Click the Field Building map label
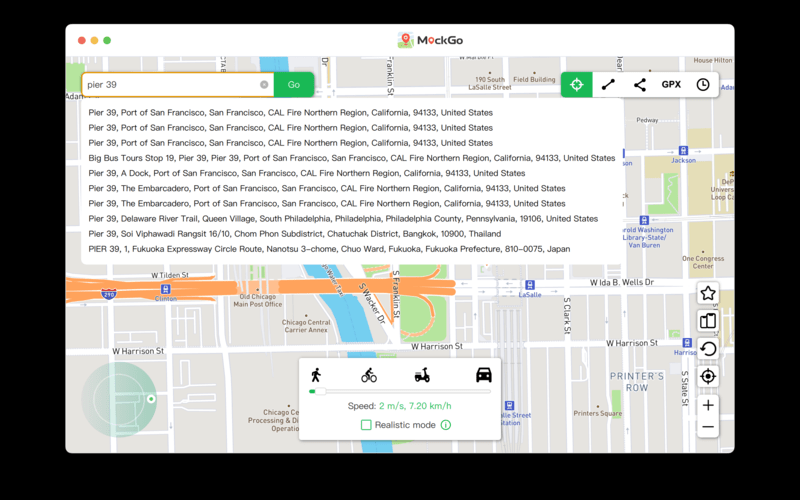This screenshot has height=500, width=800. point(534,80)
